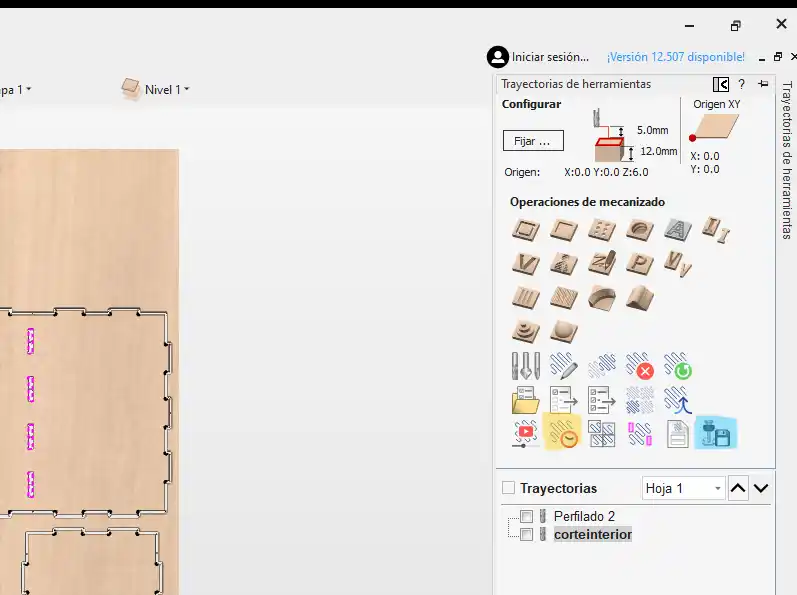
Task: Open the array copy toolpaths four-pattern icon
Action: point(640,400)
